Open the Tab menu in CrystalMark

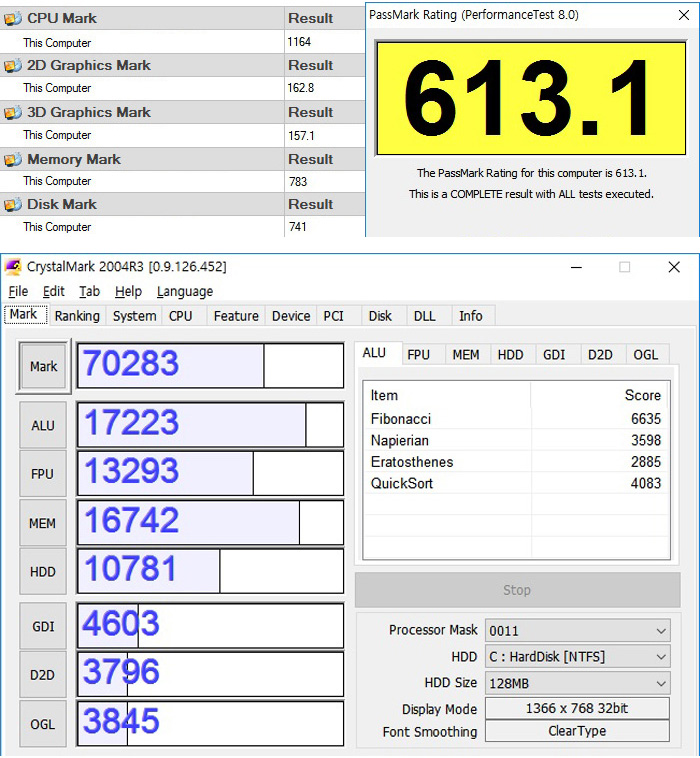[89, 292]
